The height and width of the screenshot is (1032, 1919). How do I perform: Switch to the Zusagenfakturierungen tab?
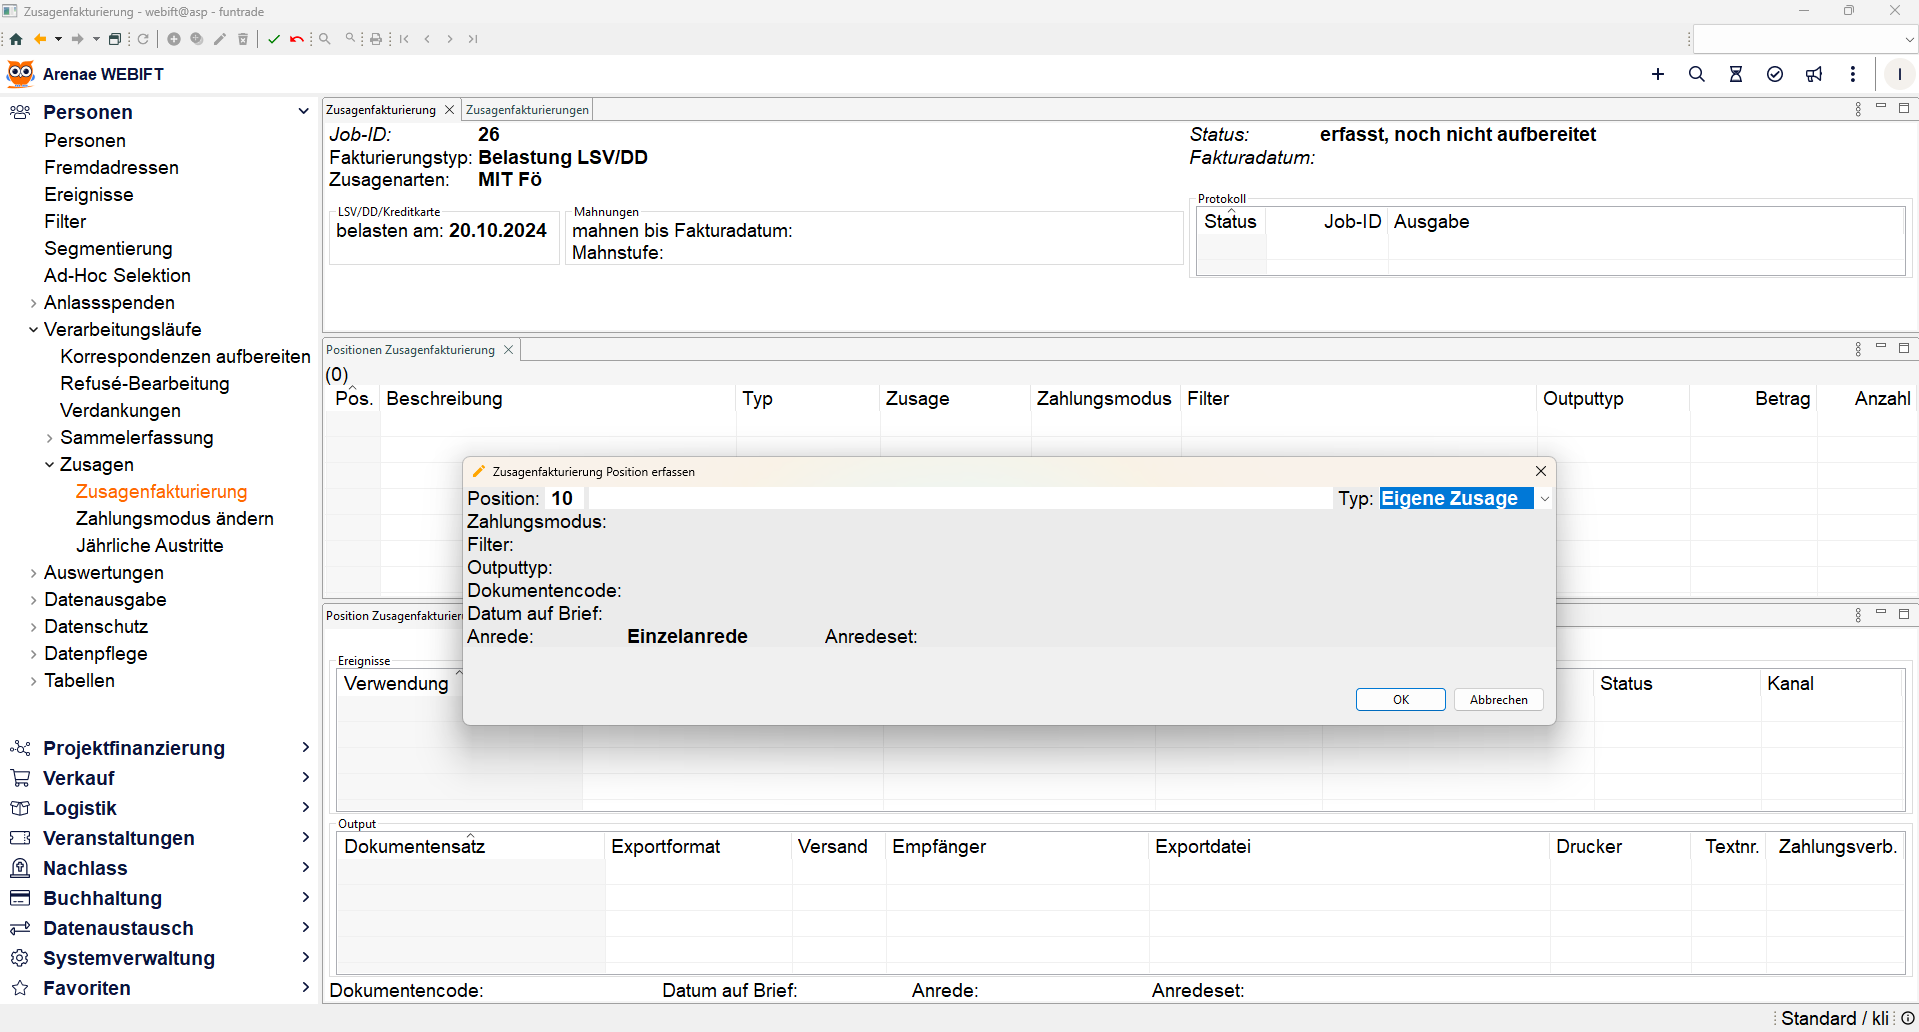(527, 110)
